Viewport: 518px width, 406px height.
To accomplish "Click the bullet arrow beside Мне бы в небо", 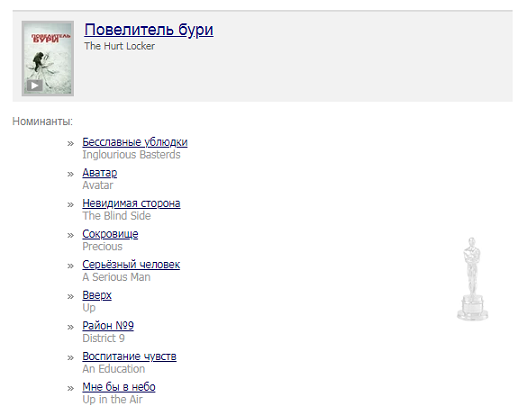I will (70, 389).
